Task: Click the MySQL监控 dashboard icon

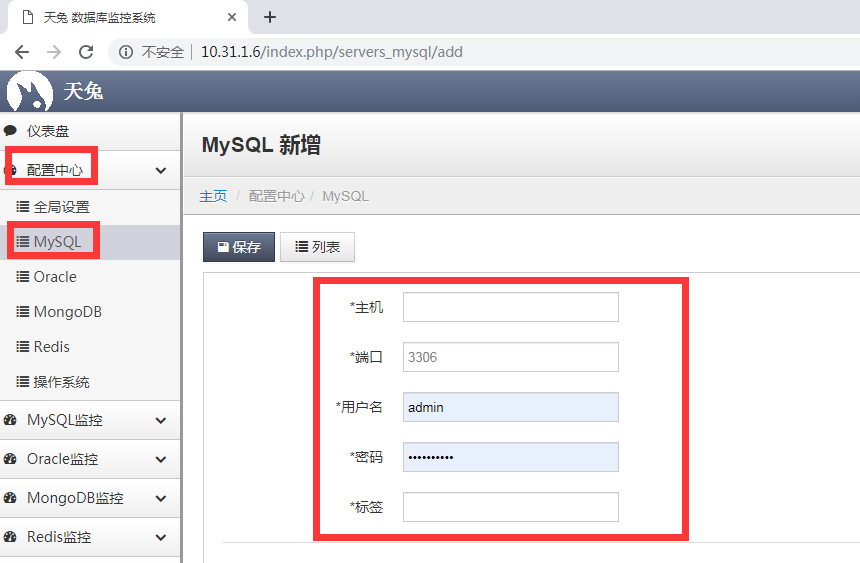Action: pos(10,420)
